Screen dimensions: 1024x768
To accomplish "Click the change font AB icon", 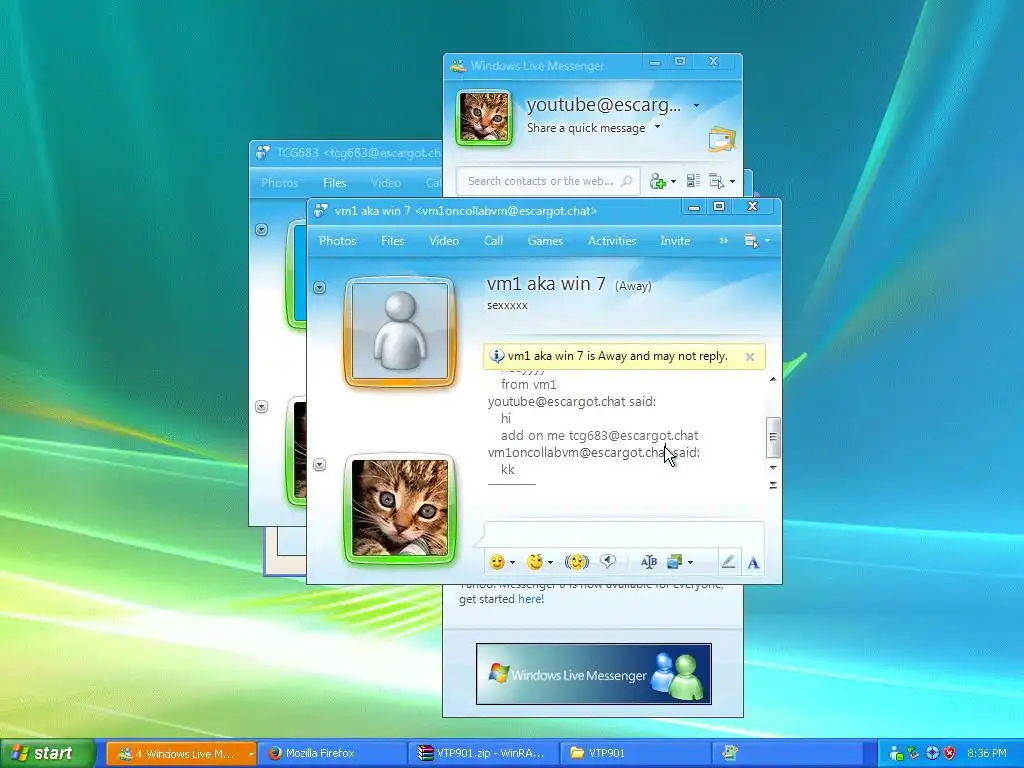I will coord(648,562).
